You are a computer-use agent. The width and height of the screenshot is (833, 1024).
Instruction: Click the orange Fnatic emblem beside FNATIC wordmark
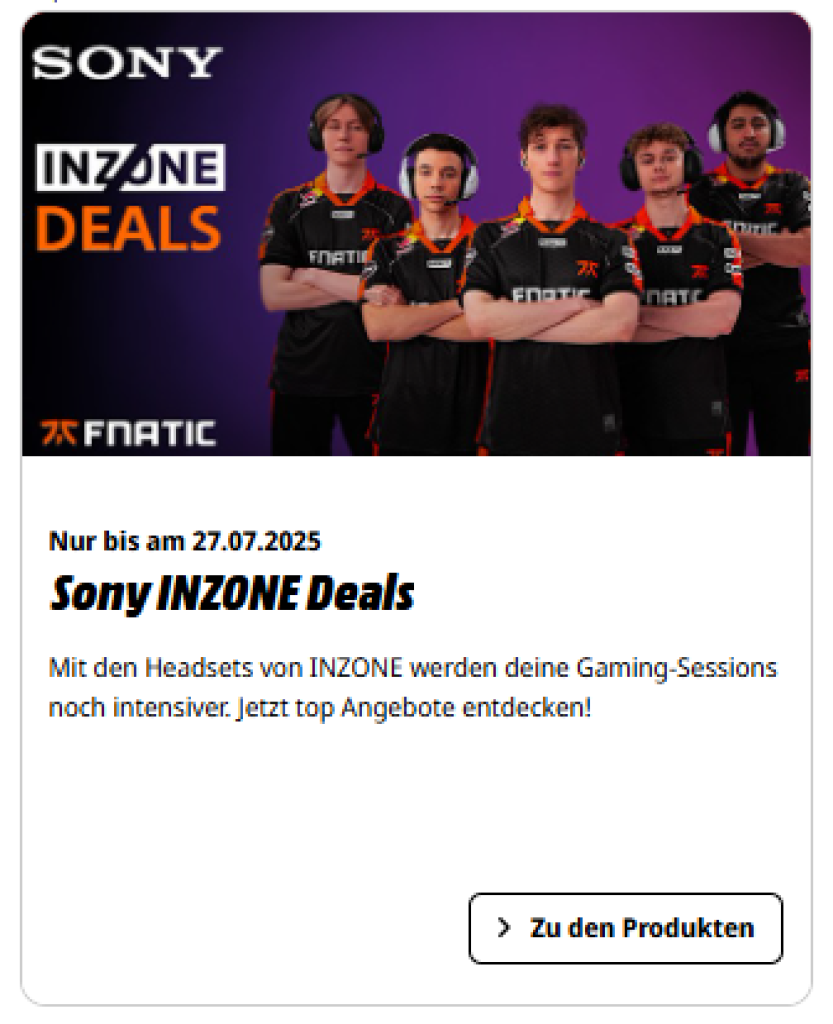pos(60,433)
